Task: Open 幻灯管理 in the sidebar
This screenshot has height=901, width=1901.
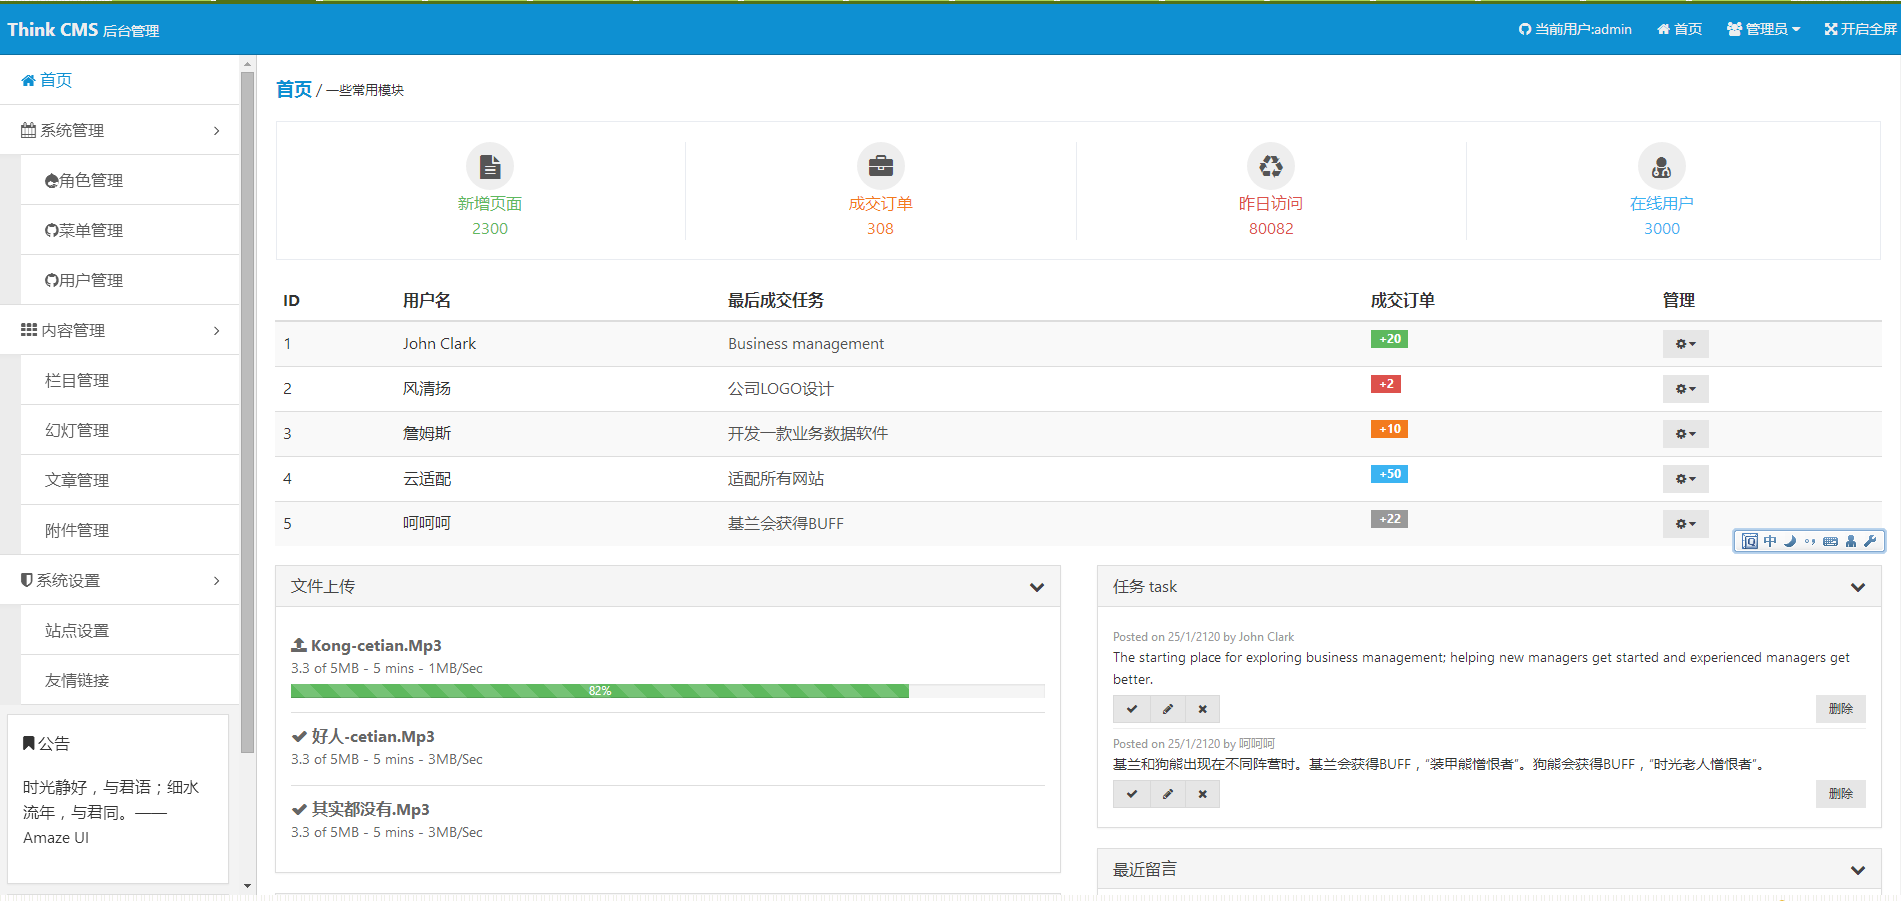Action: 130,430
